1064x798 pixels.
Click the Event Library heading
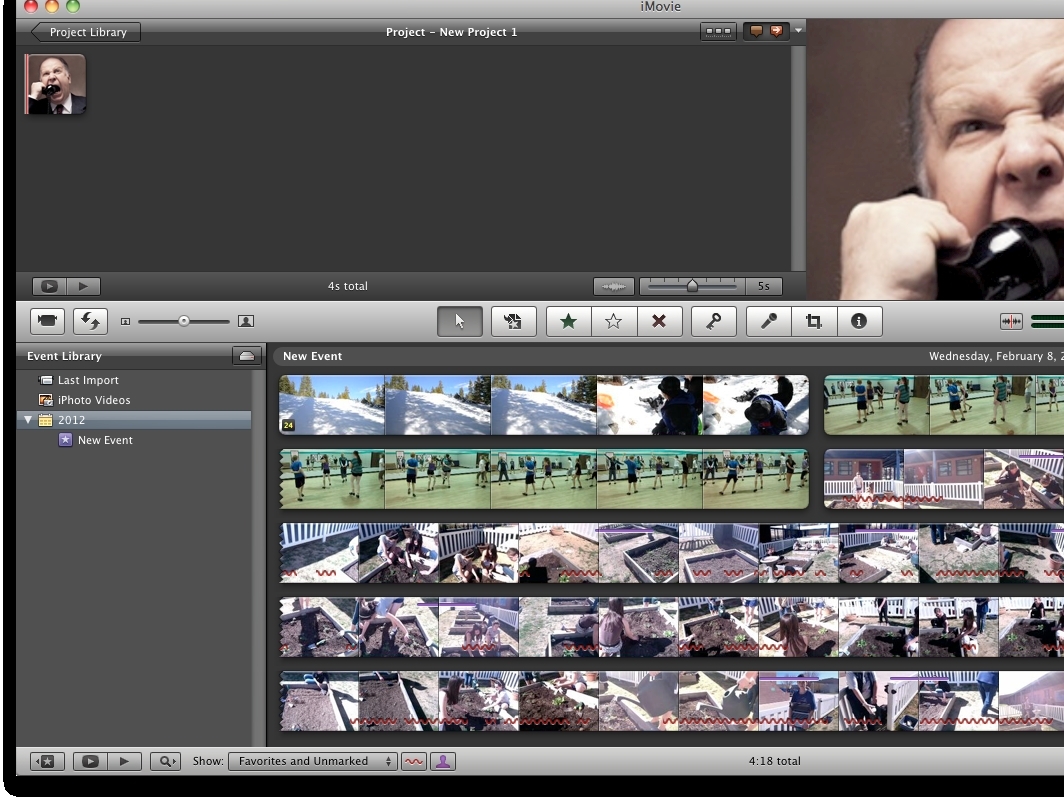point(64,356)
